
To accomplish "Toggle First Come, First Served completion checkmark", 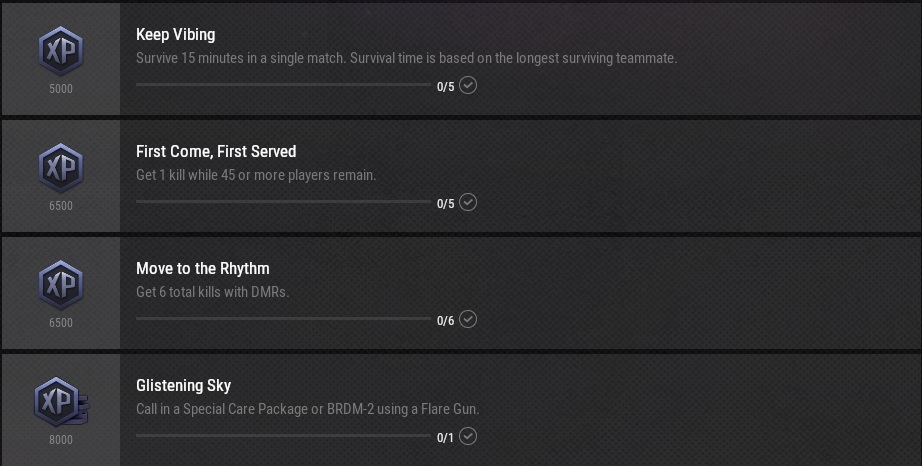I will click(468, 202).
